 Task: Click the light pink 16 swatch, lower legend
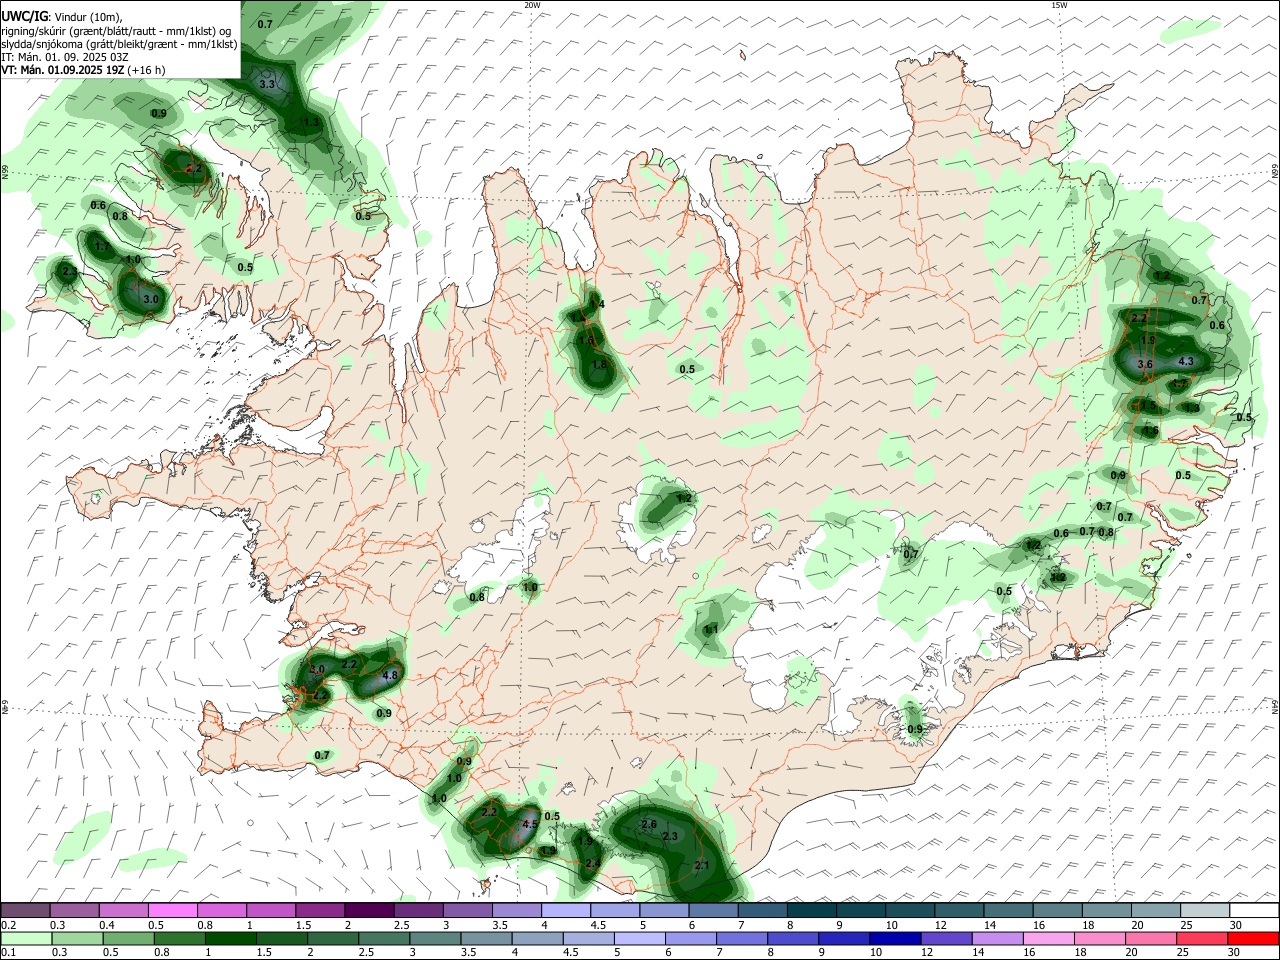click(x=1048, y=939)
